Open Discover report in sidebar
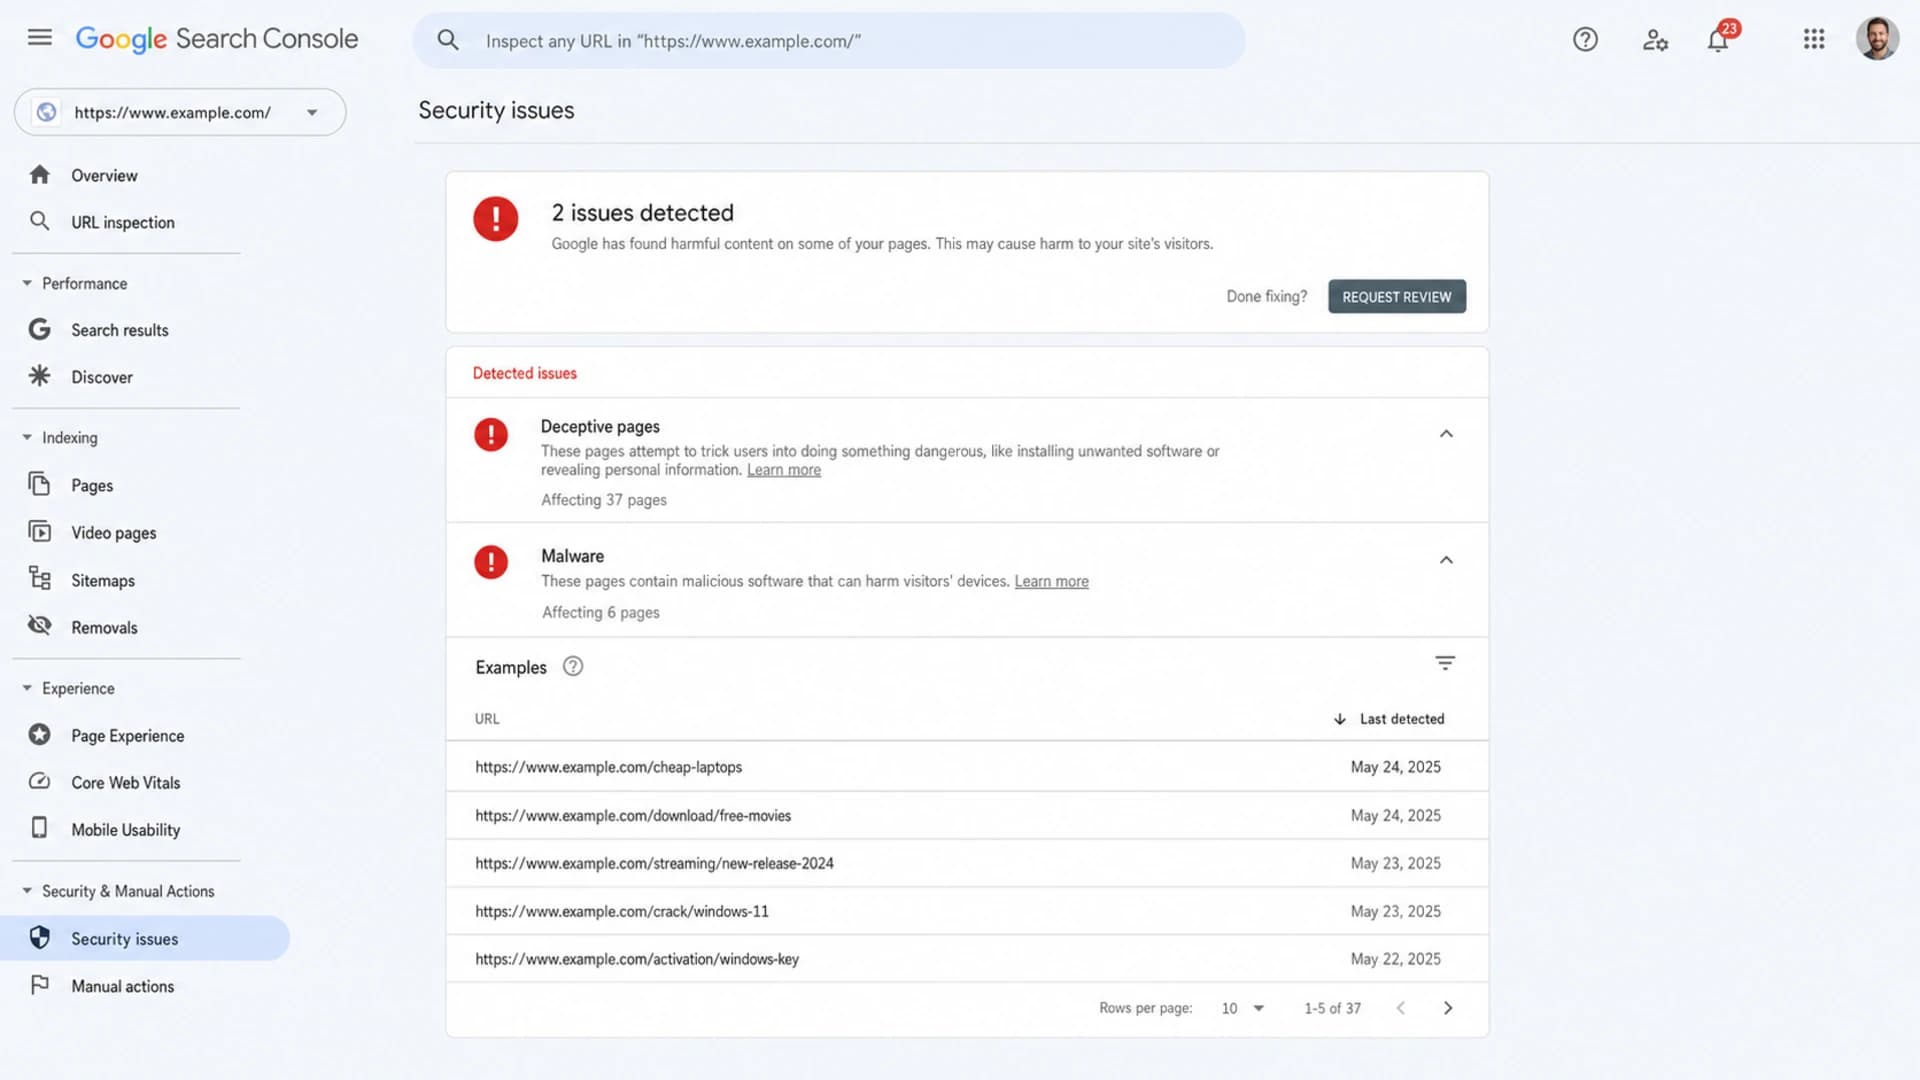Viewport: 1920px width, 1080px height. (102, 377)
